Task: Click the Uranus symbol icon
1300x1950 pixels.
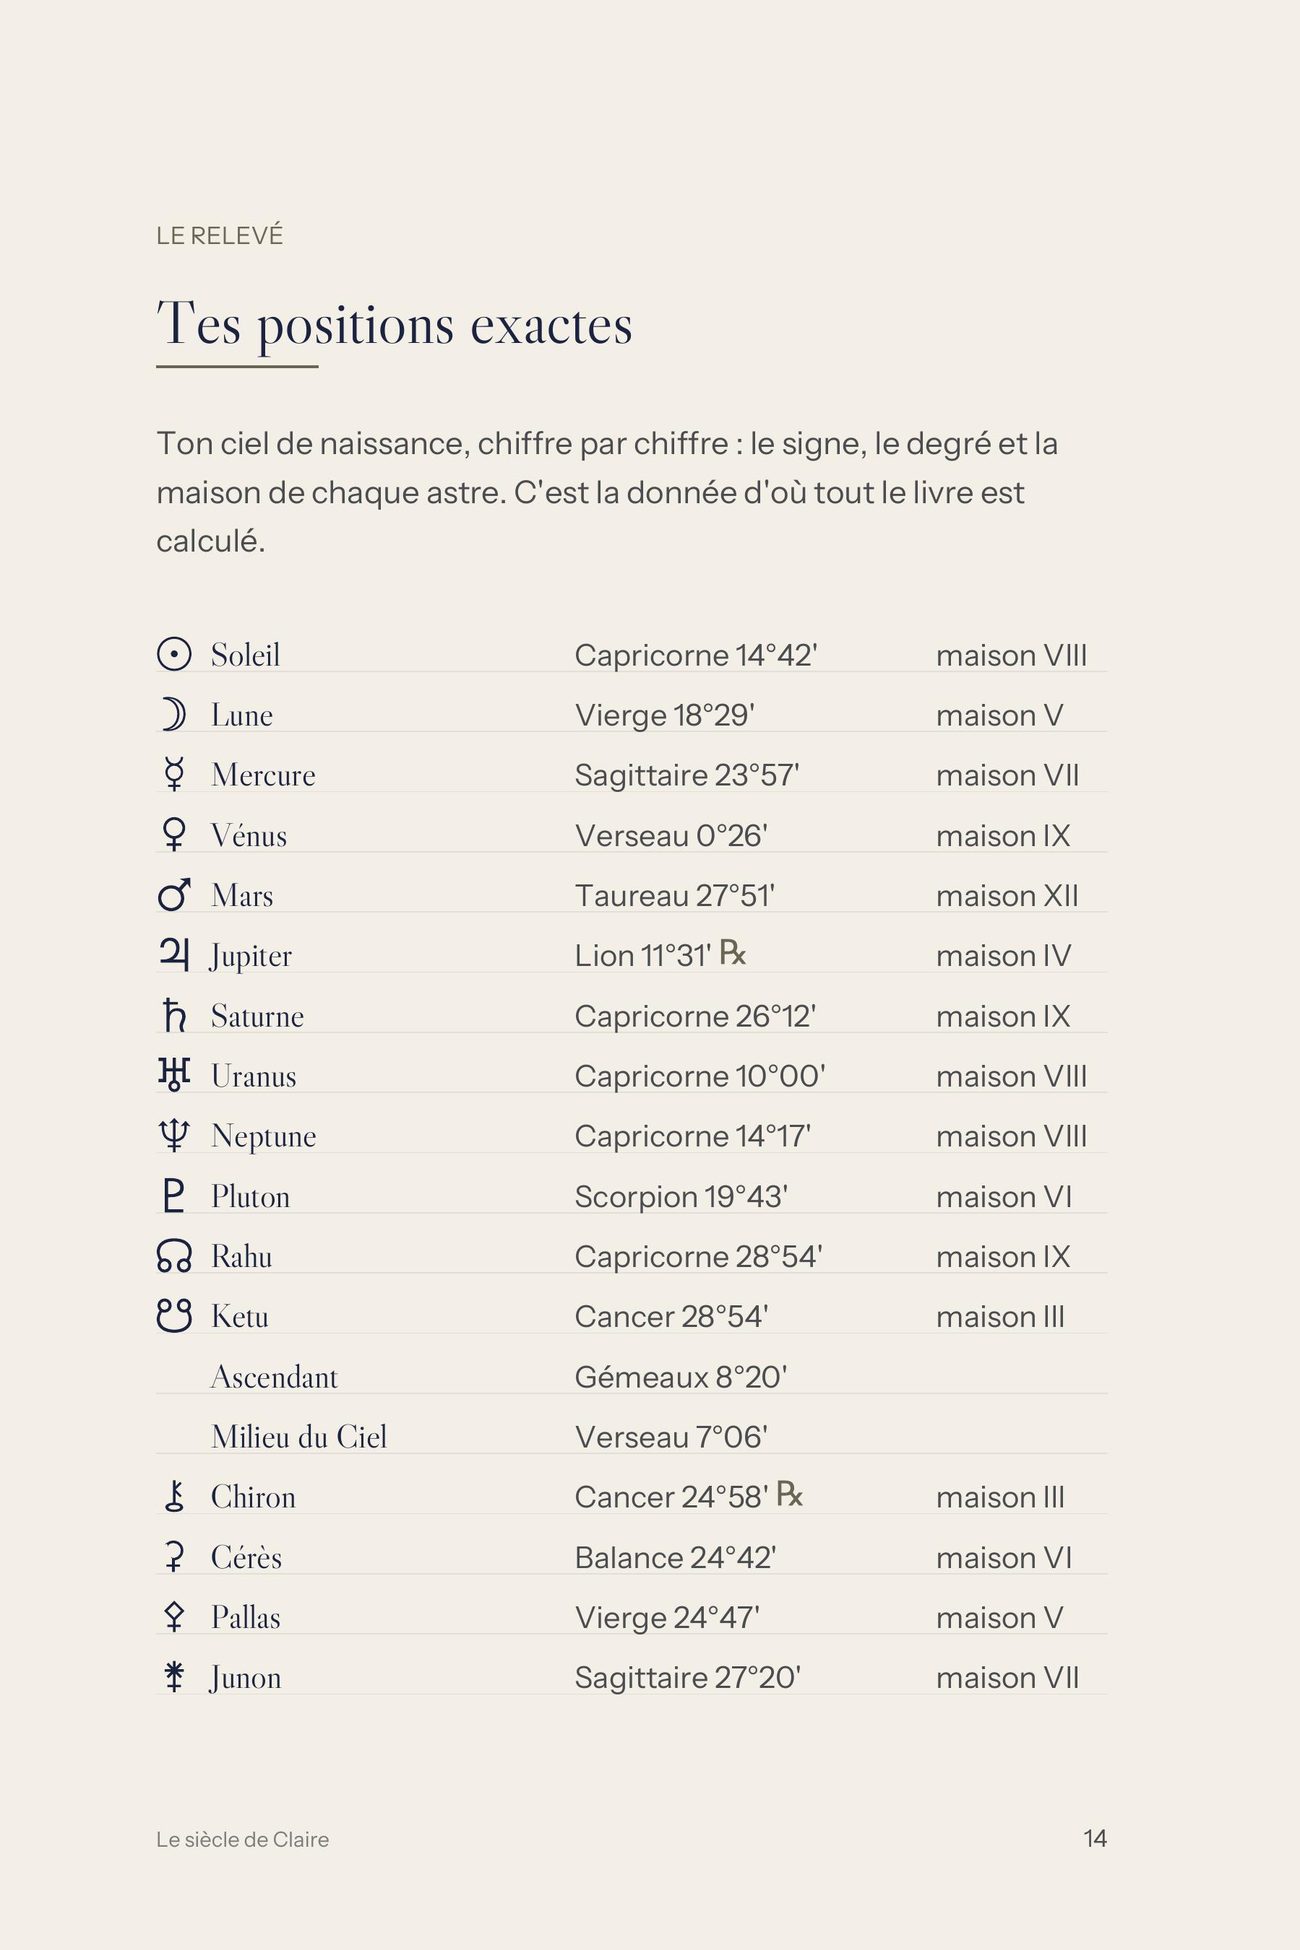Action: (x=174, y=1074)
